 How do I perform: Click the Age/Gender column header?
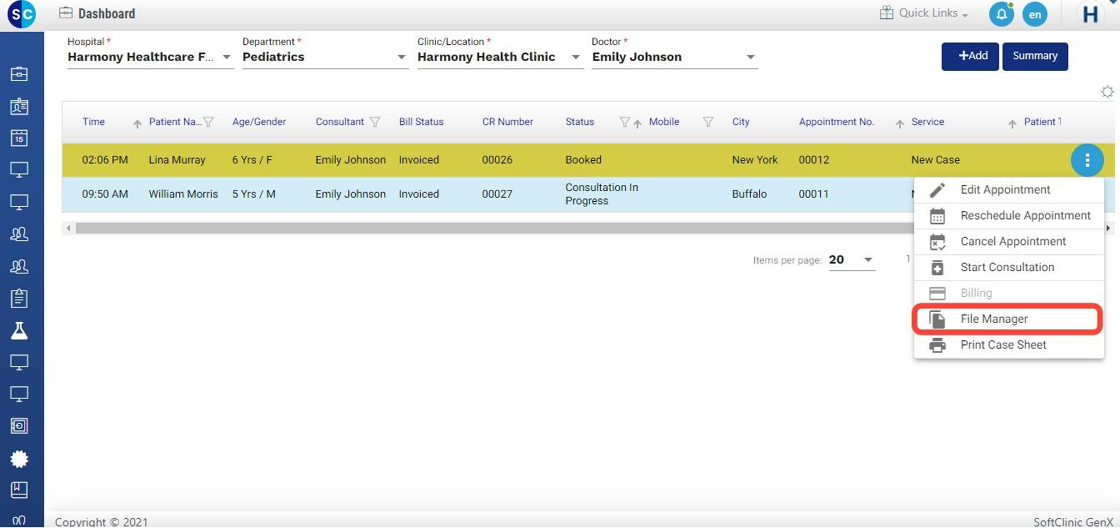pyautogui.click(x=259, y=122)
